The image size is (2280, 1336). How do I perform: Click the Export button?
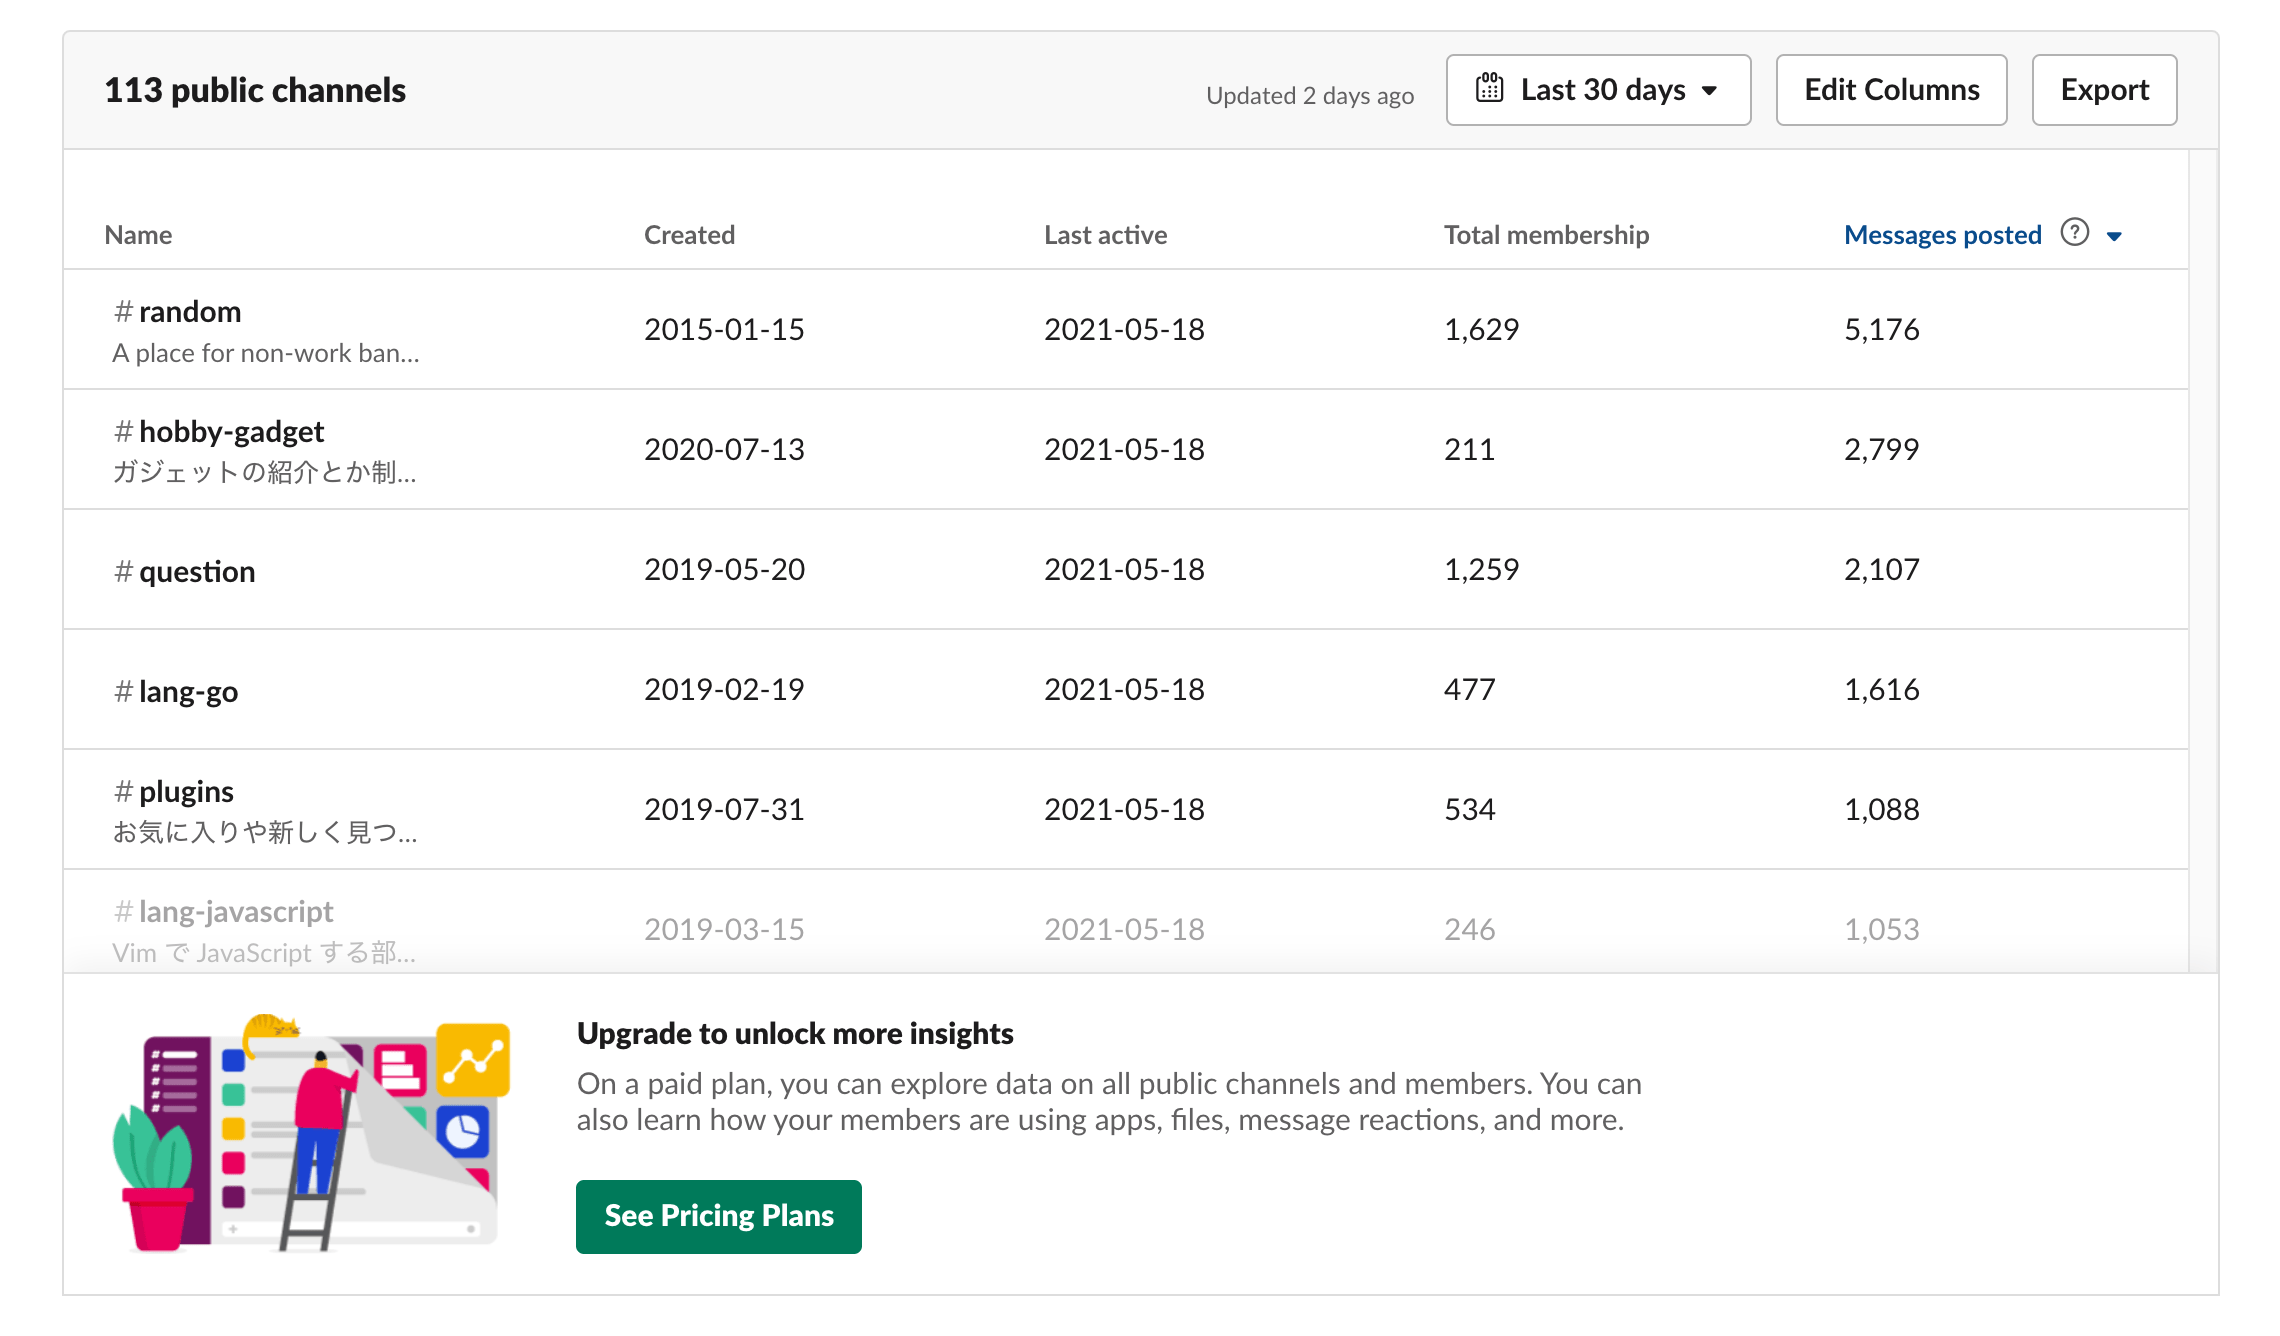(2104, 90)
